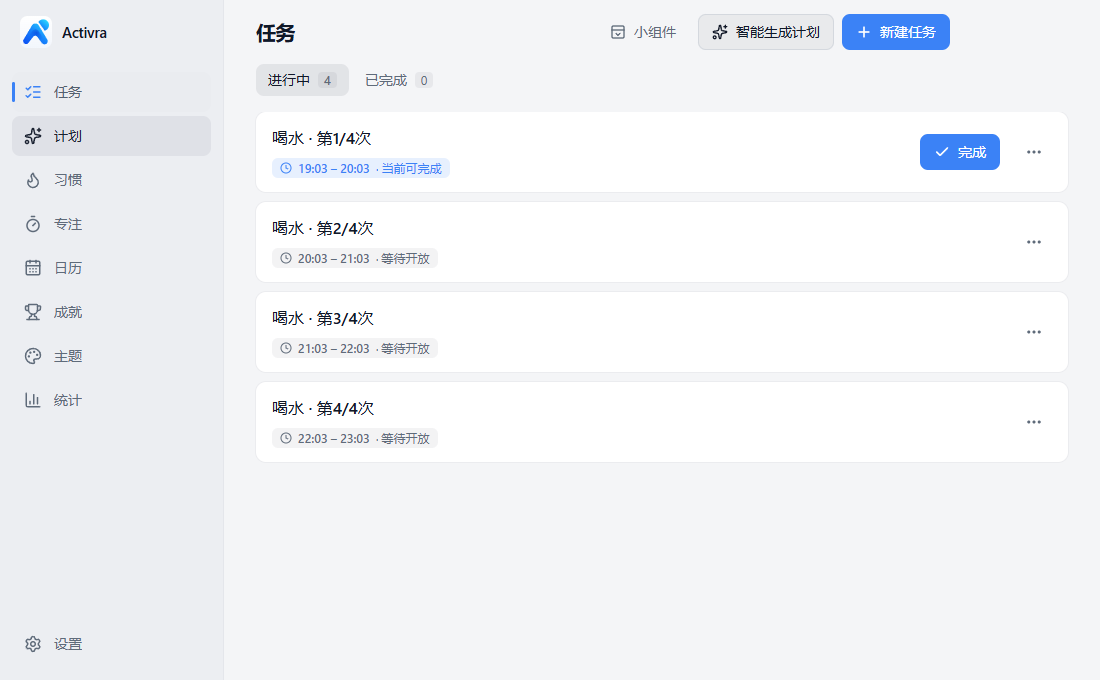This screenshot has height=680, width=1100.
Task: Select the 喝水 · 第4/4次 task title
Action: (323, 408)
